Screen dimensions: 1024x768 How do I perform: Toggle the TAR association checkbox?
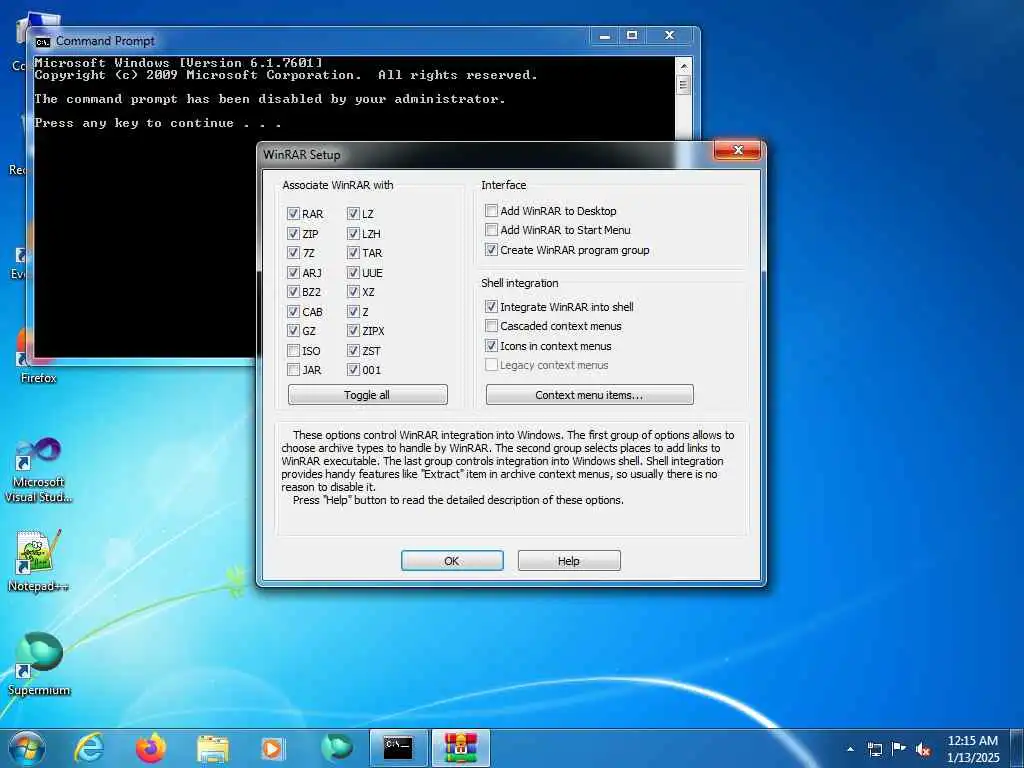(353, 253)
